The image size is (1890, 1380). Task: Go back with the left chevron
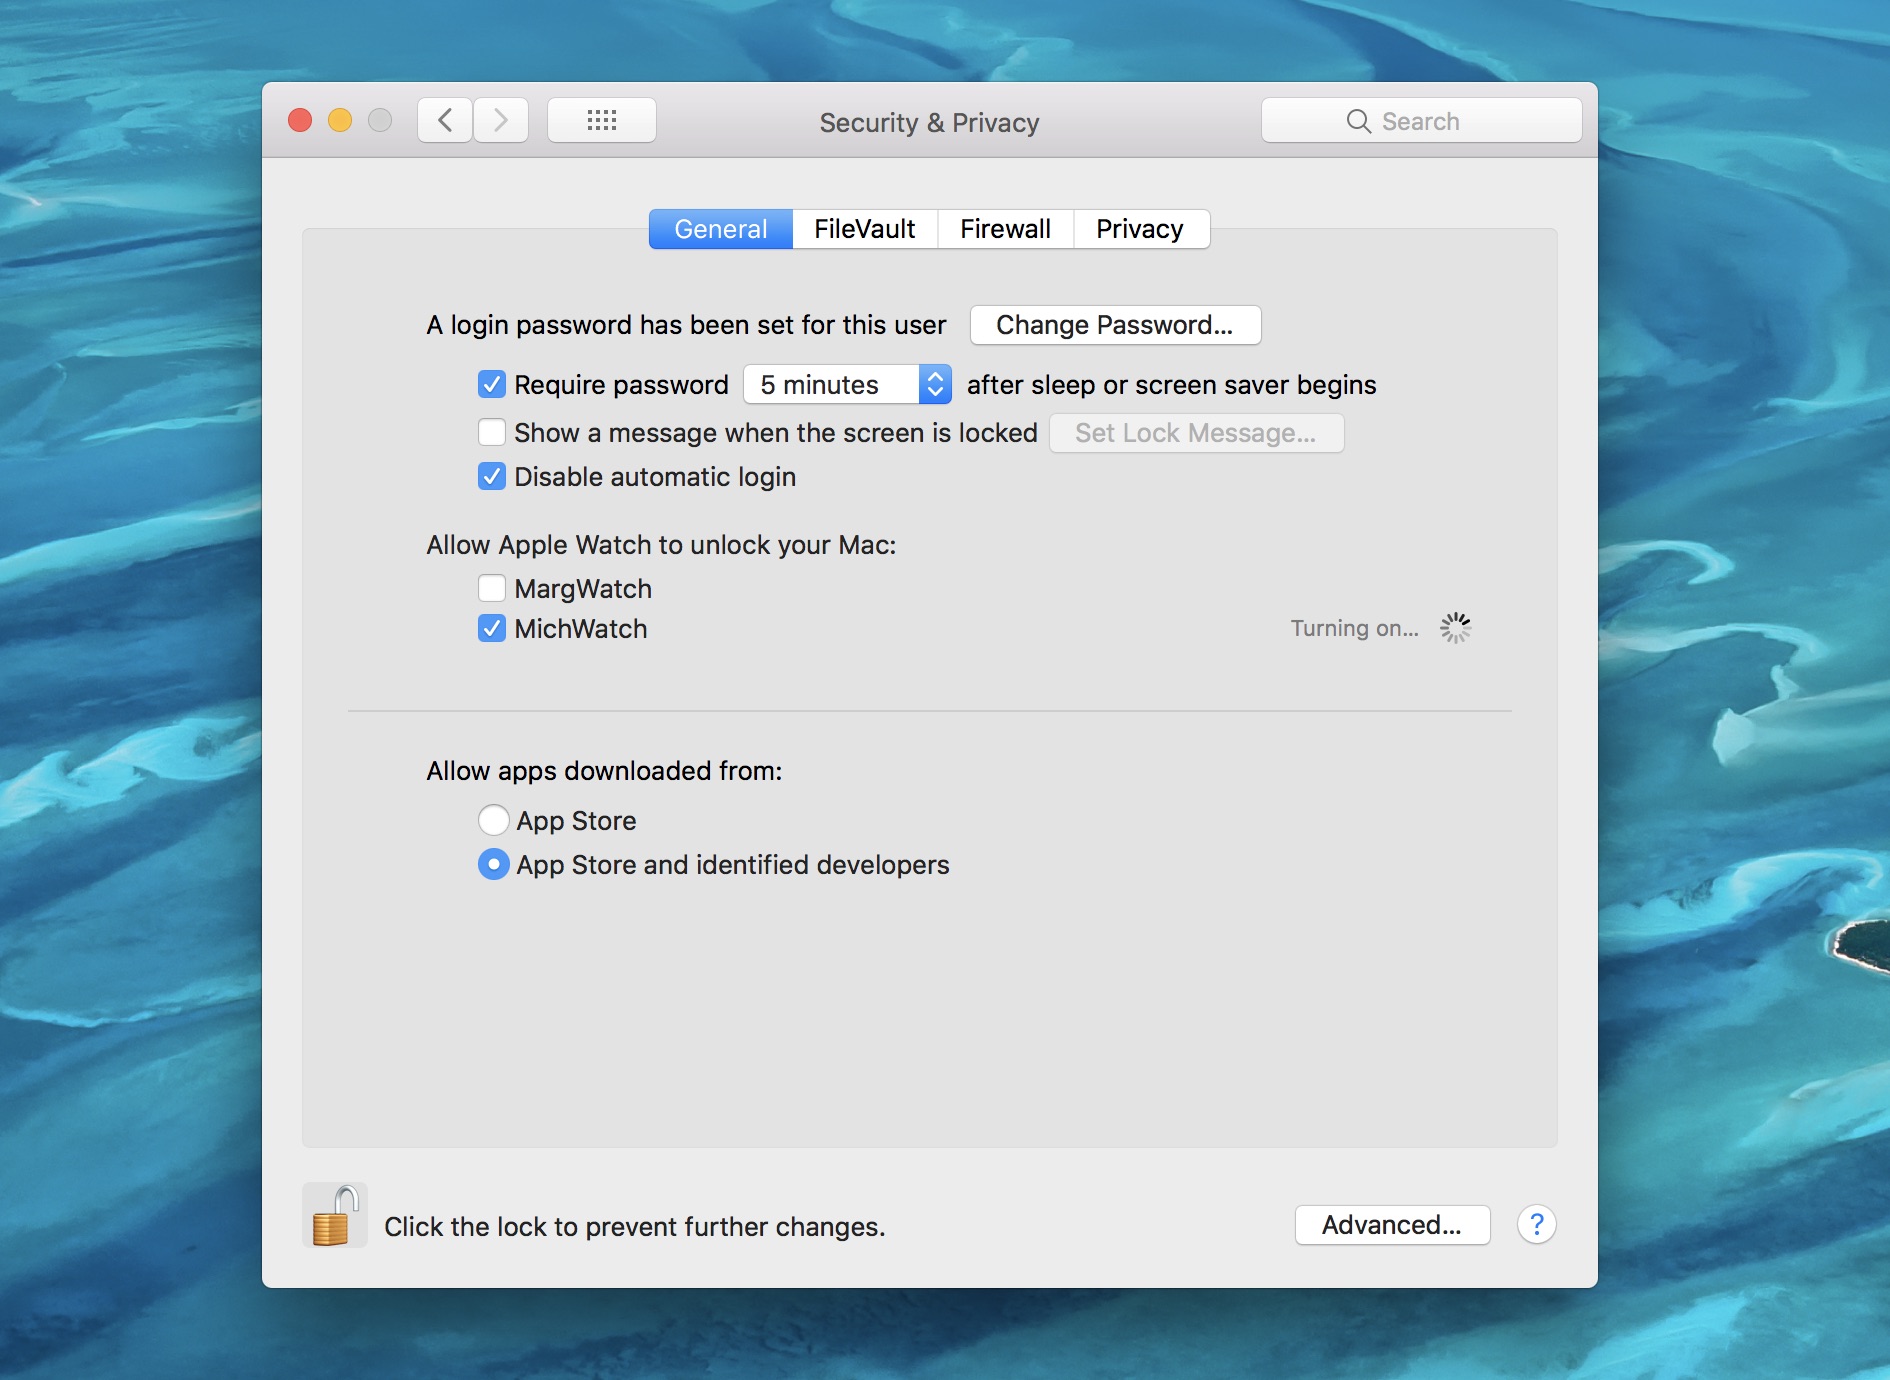445,121
